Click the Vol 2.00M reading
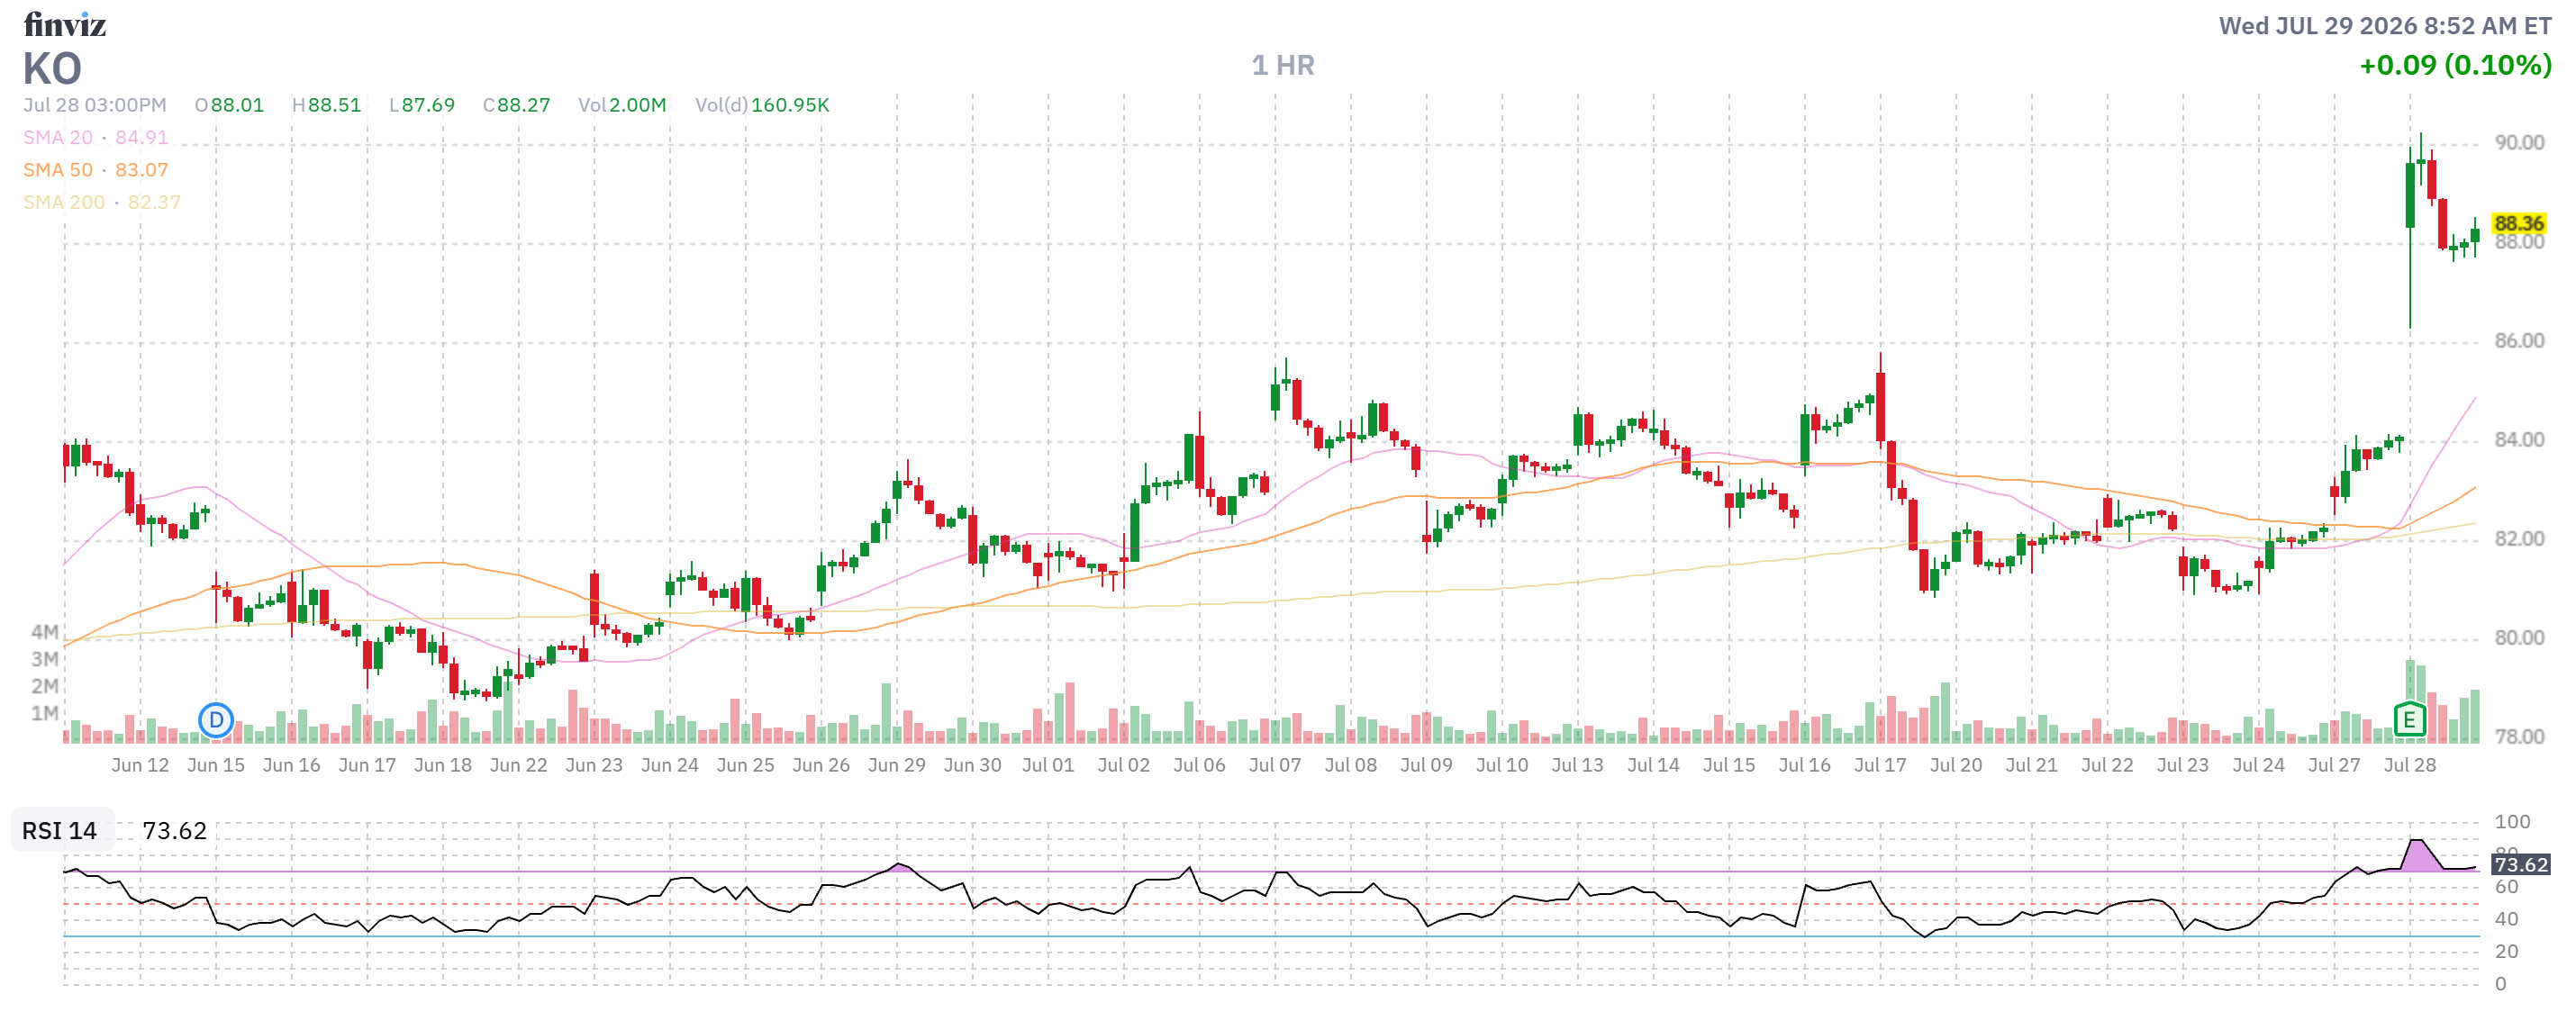This screenshot has height=1012, width=2576. click(622, 105)
